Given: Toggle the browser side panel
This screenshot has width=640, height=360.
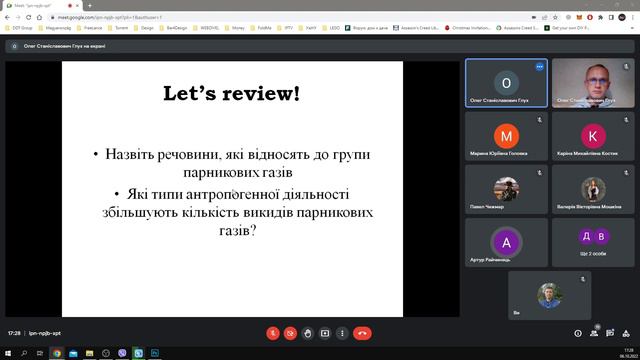Looking at the screenshot, I should click(611, 18).
